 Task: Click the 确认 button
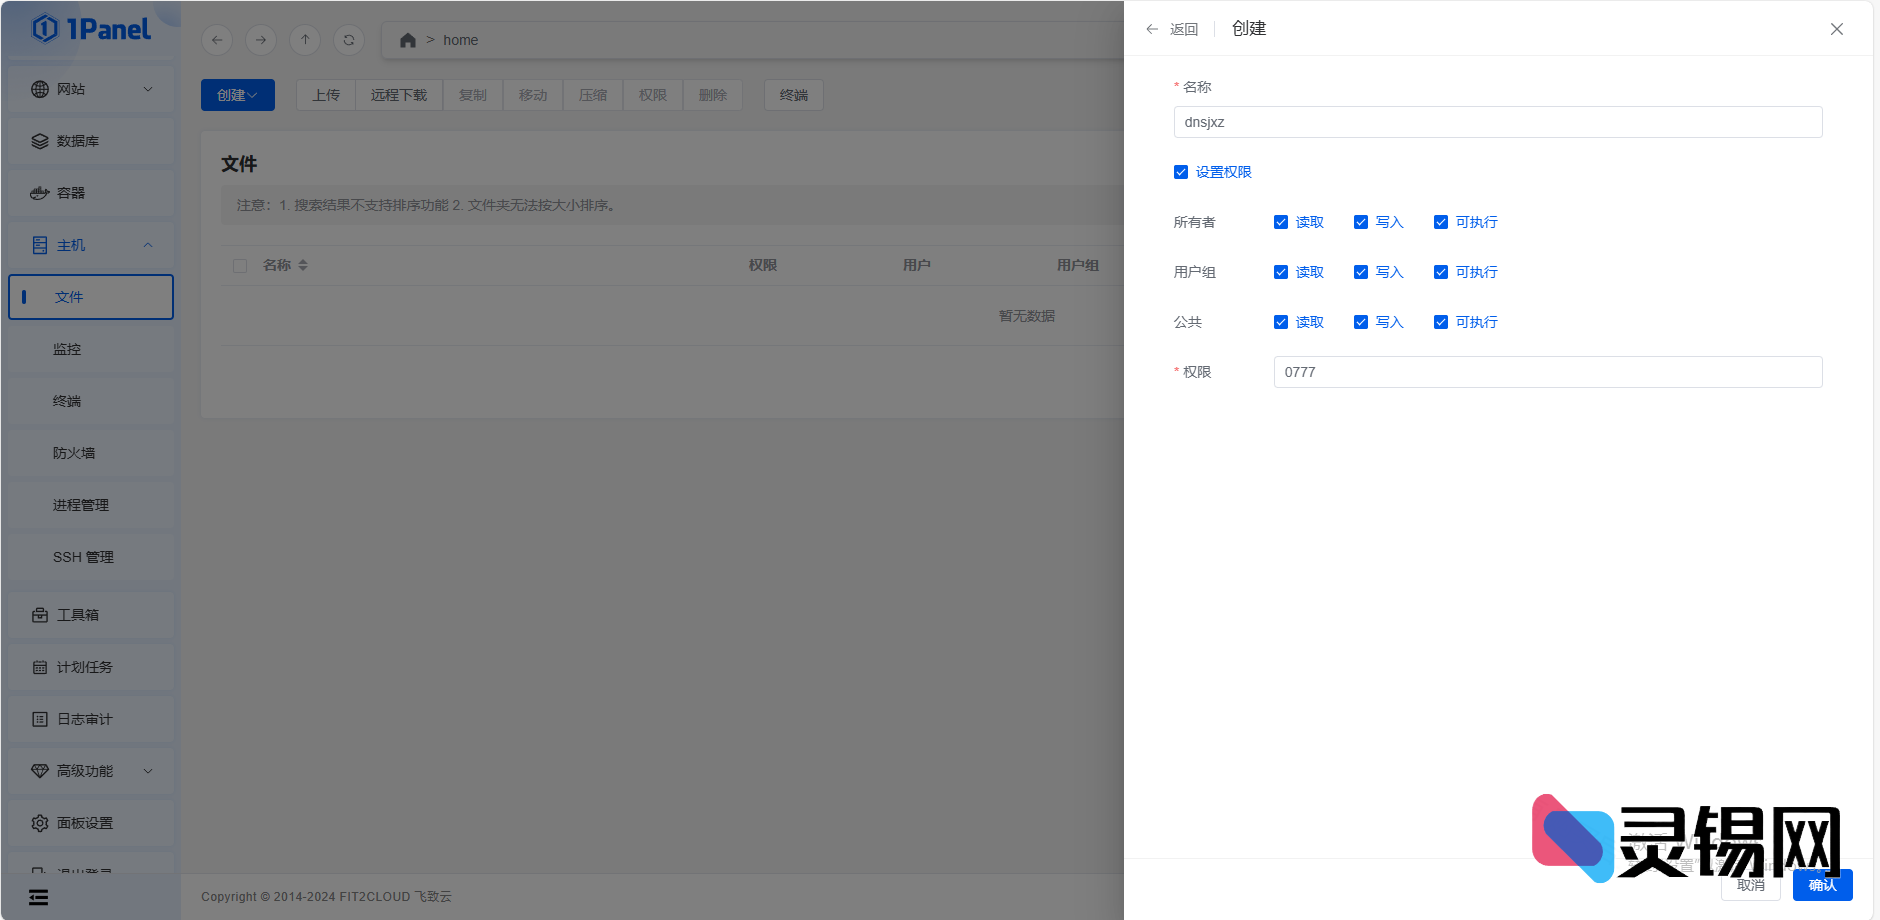pyautogui.click(x=1822, y=885)
